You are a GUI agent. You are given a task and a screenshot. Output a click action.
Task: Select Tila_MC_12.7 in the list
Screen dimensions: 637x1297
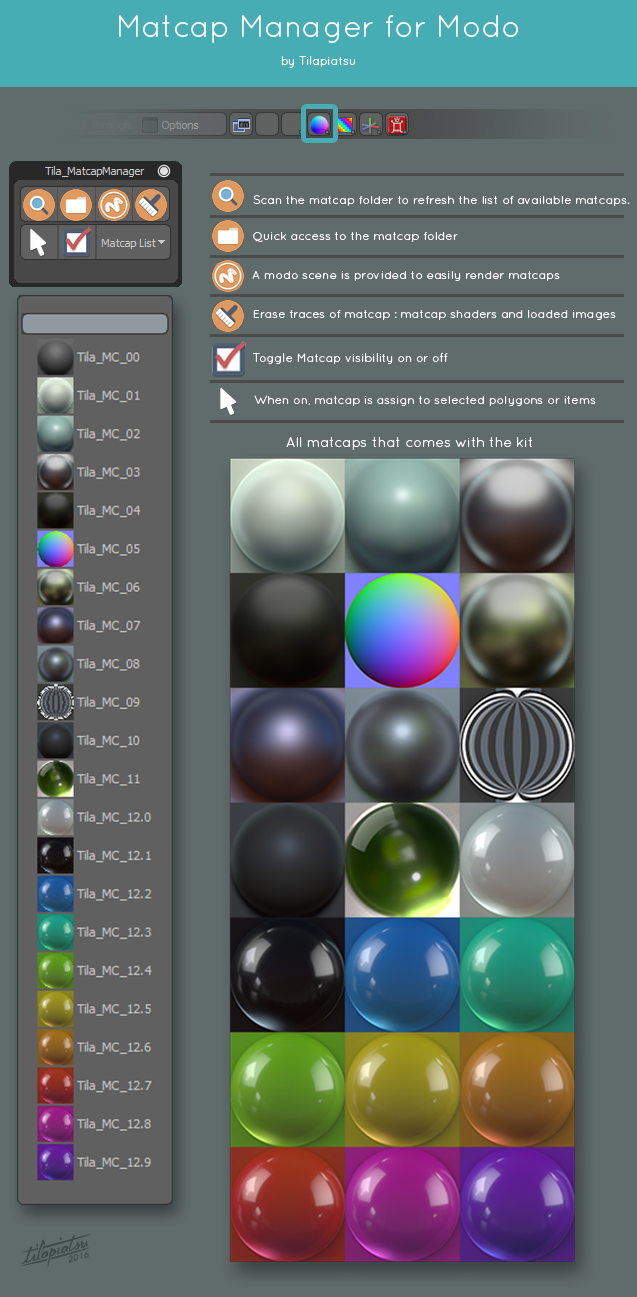click(x=95, y=1086)
